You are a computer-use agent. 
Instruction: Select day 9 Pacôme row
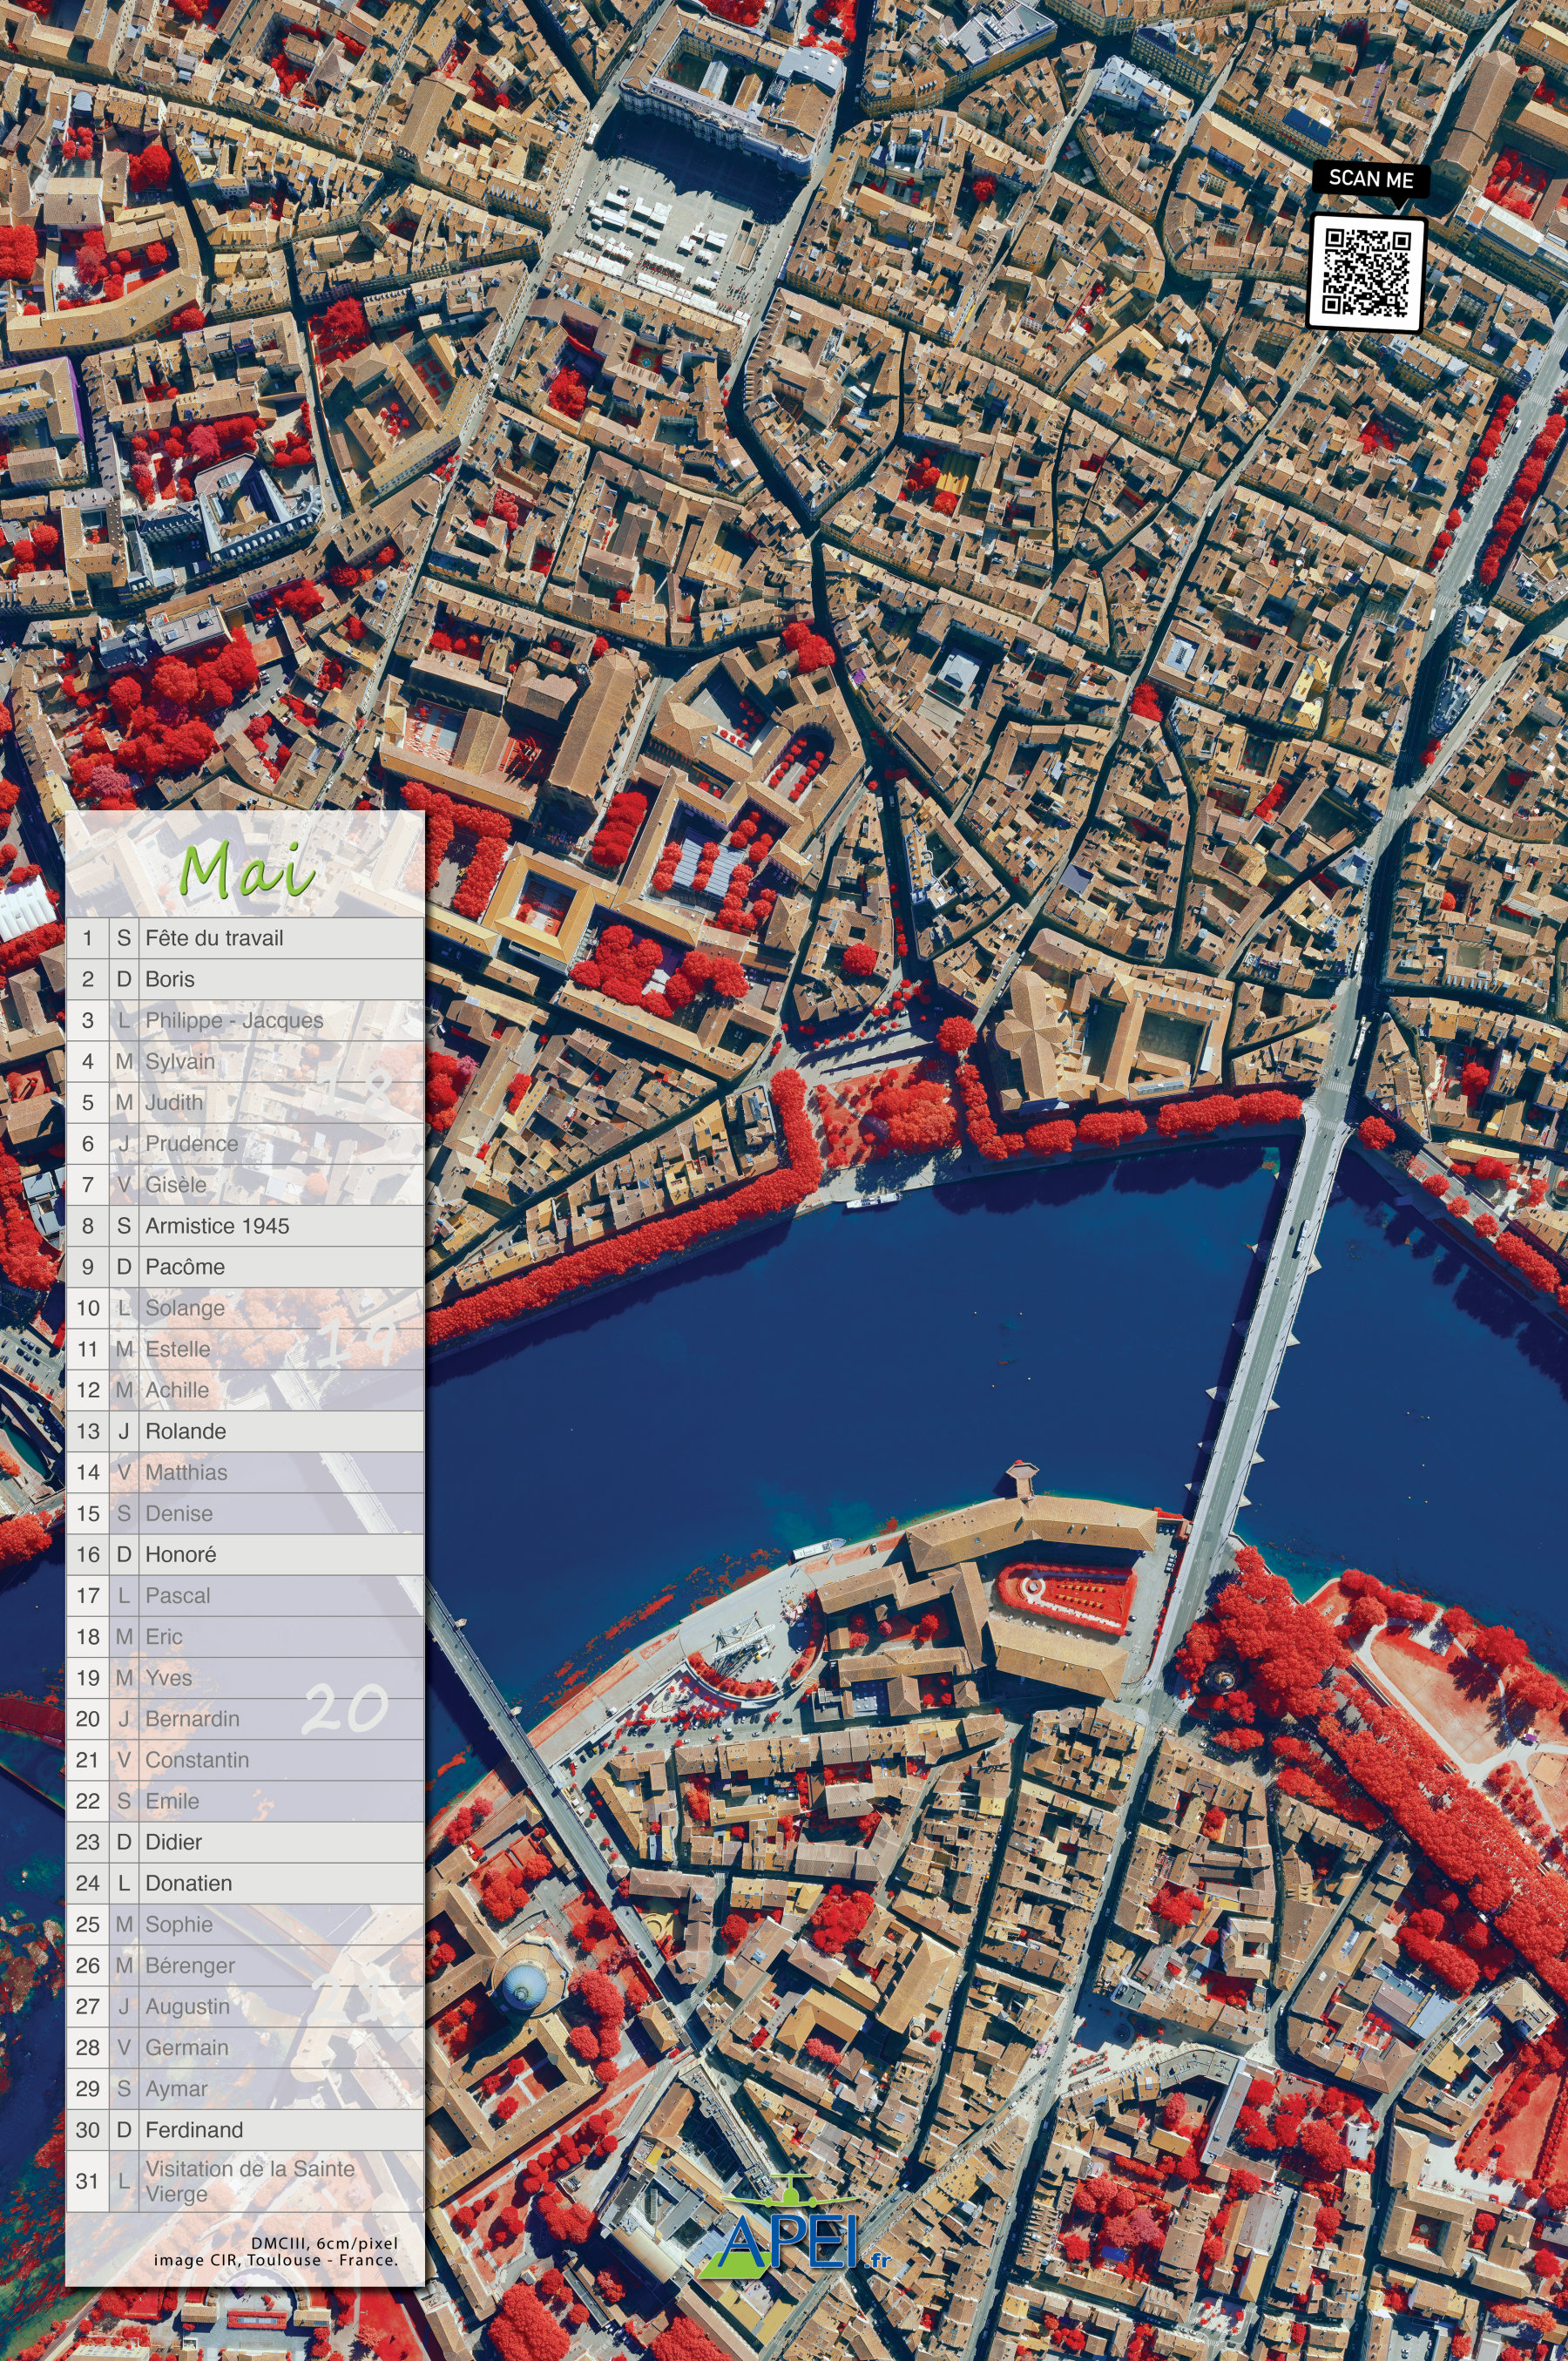point(245,1267)
